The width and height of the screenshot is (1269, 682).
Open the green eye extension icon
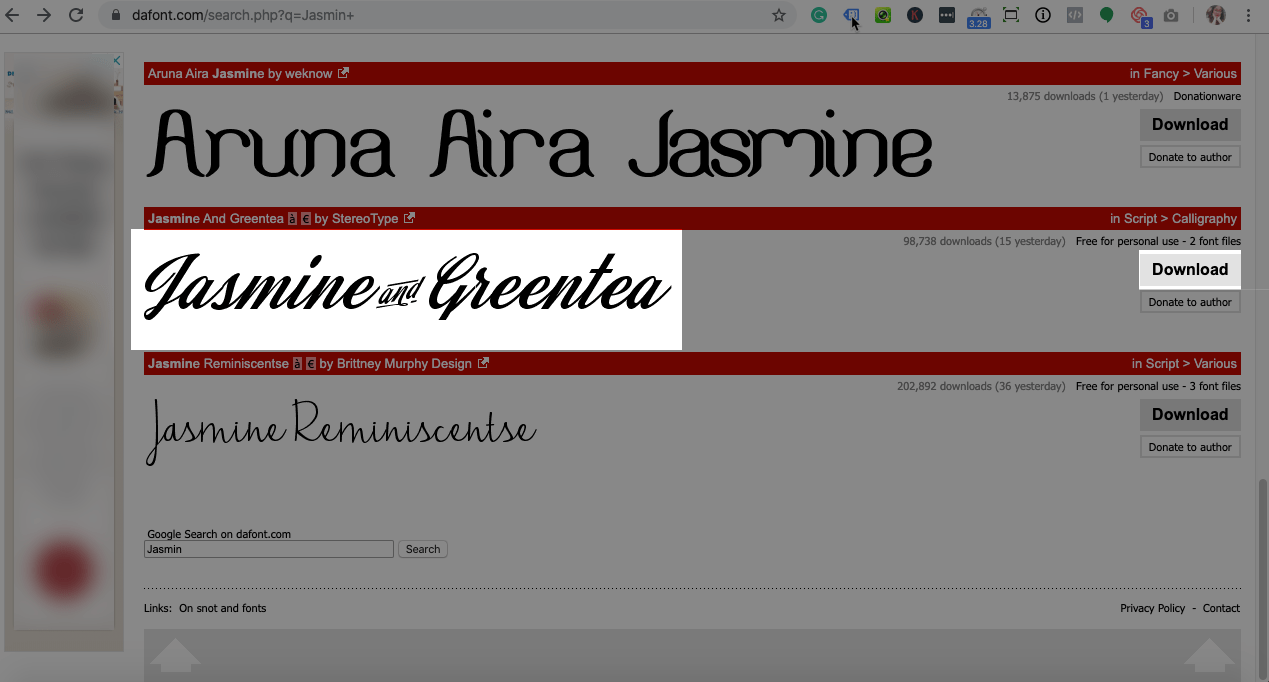883,15
